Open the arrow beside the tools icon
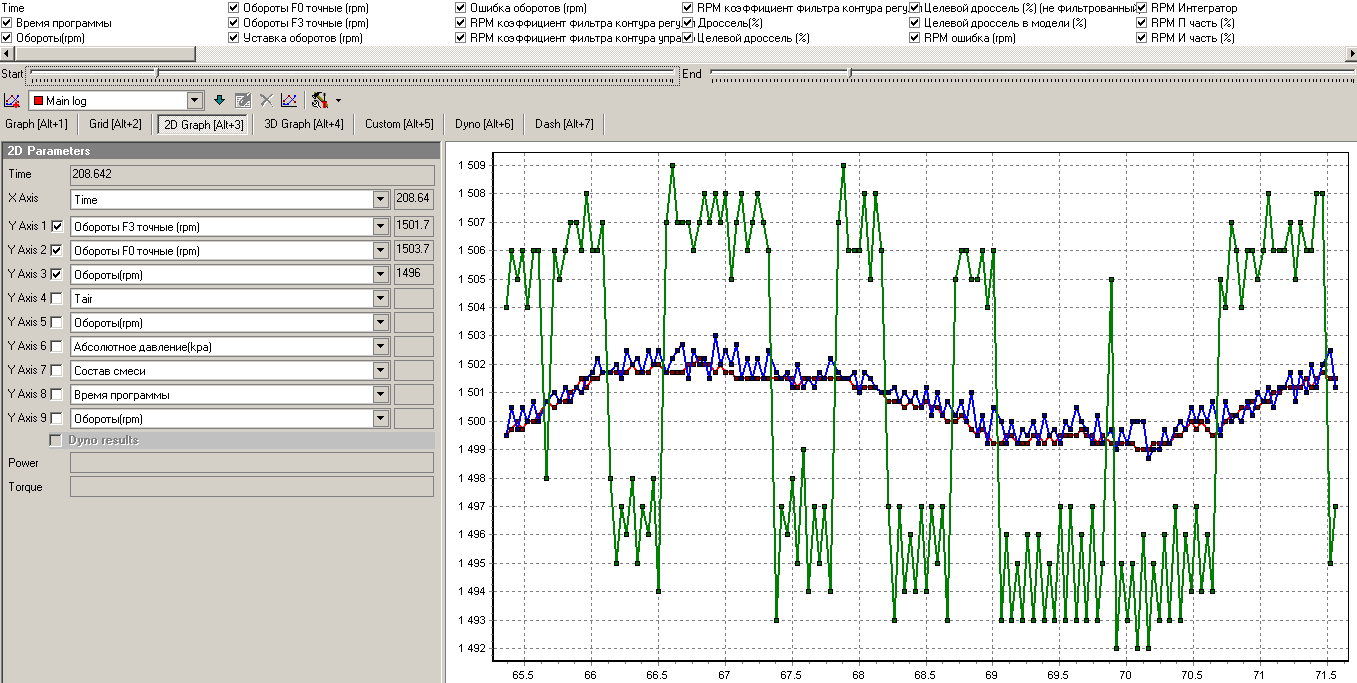 tap(338, 101)
